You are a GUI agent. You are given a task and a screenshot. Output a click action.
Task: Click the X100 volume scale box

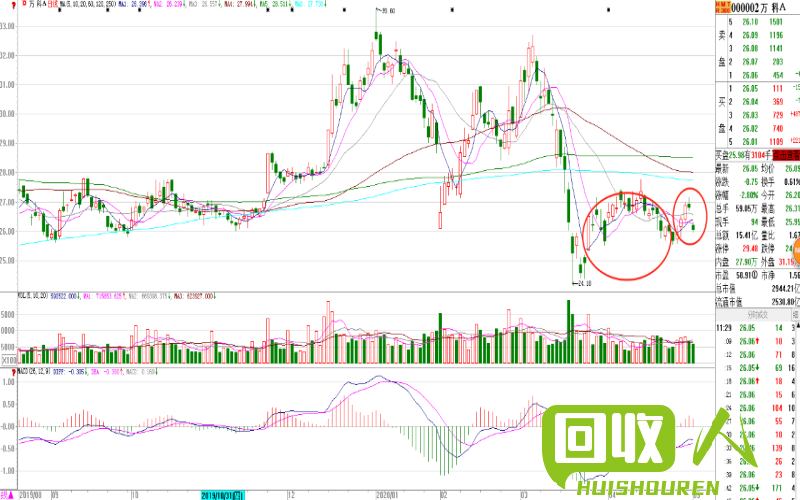[10, 360]
